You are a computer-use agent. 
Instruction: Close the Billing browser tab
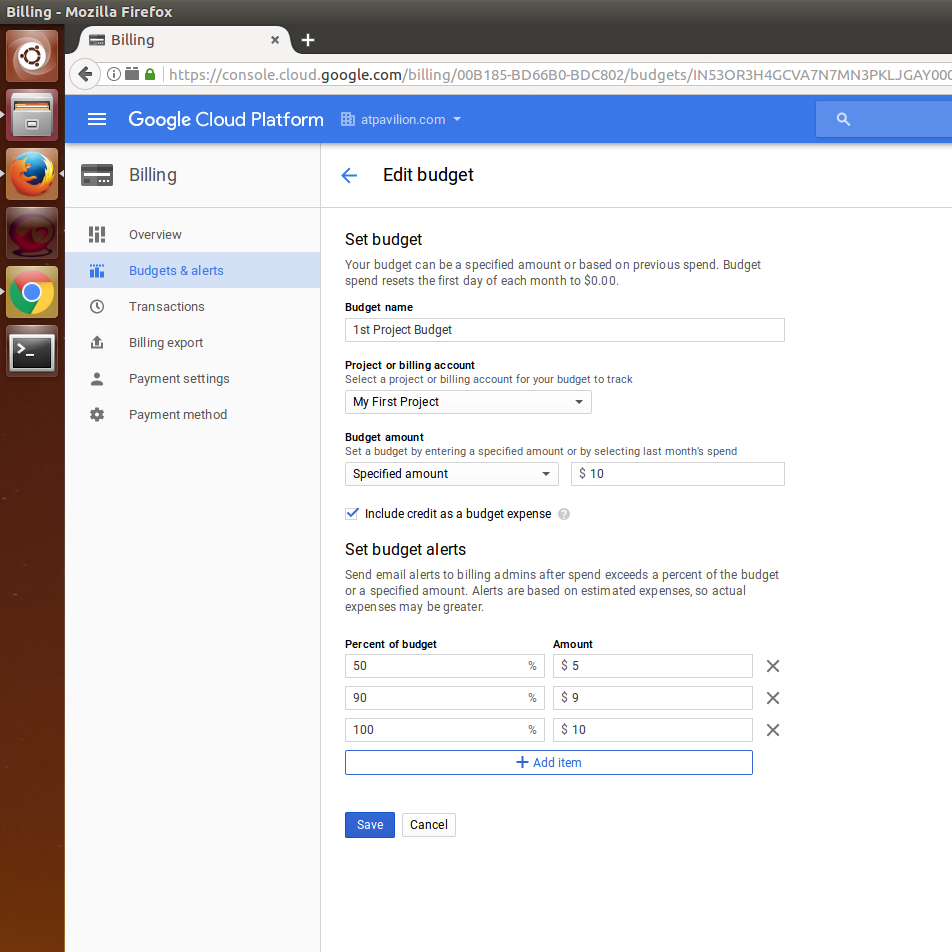(274, 40)
